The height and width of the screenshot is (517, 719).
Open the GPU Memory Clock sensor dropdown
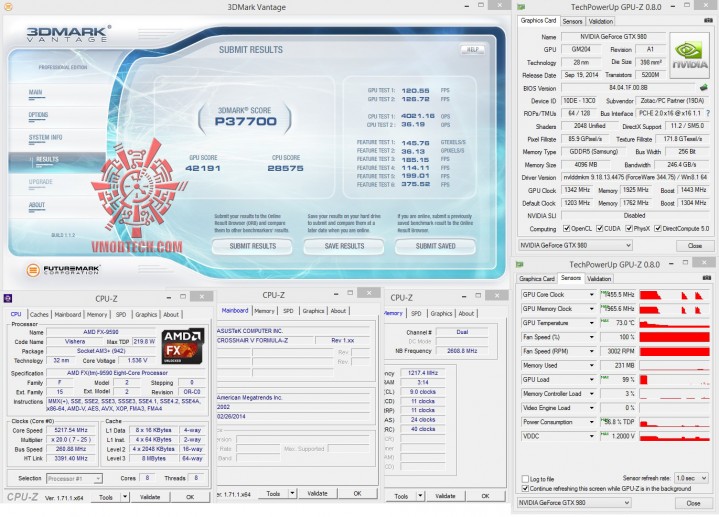(x=592, y=309)
